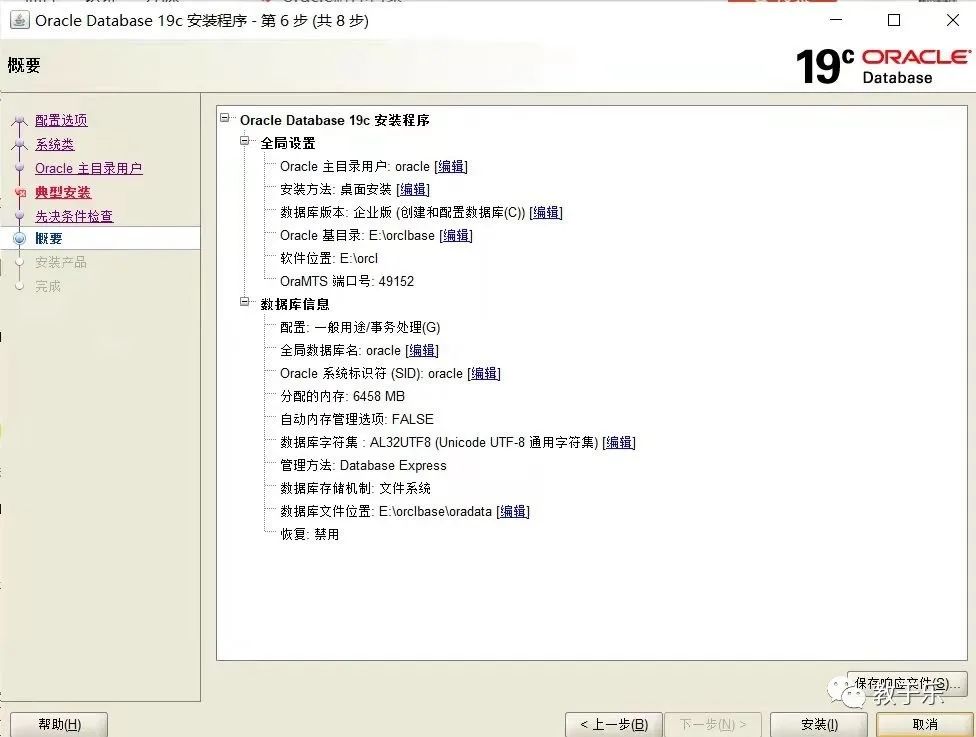
Task: Click the 完成 step in sidebar
Action: pyautogui.click(x=48, y=286)
